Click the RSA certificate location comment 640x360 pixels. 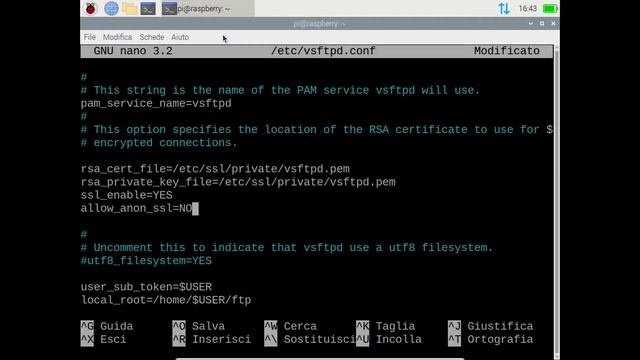tap(317, 129)
